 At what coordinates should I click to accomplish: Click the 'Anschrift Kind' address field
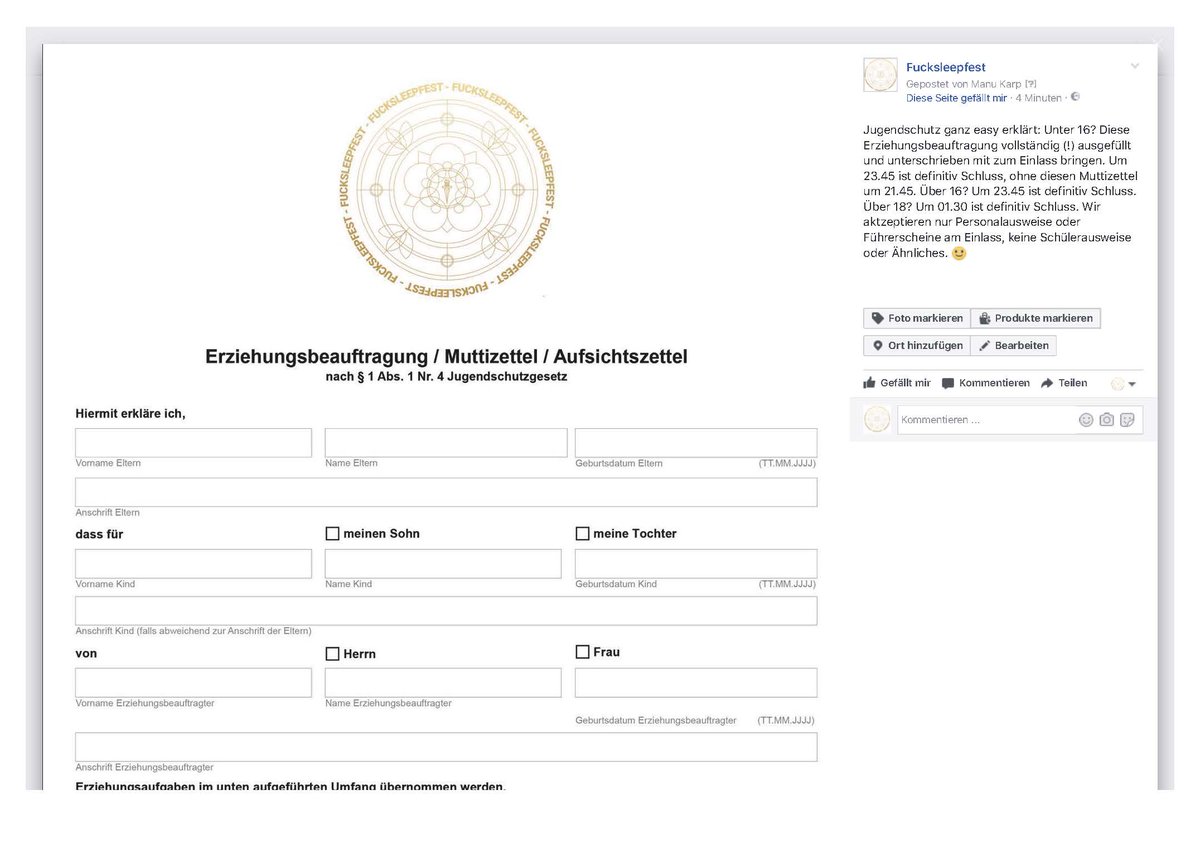(446, 611)
